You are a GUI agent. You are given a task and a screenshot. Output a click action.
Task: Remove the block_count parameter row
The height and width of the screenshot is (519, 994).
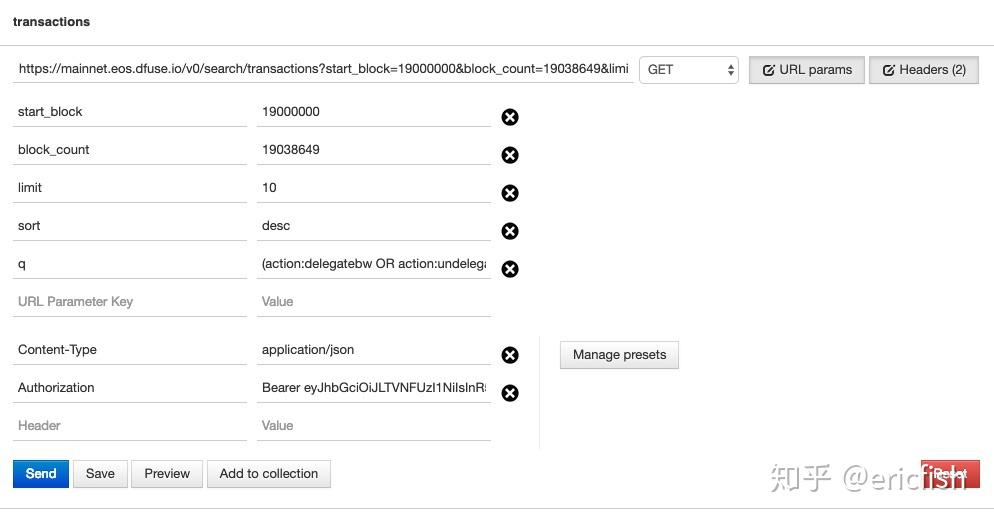[x=510, y=155]
